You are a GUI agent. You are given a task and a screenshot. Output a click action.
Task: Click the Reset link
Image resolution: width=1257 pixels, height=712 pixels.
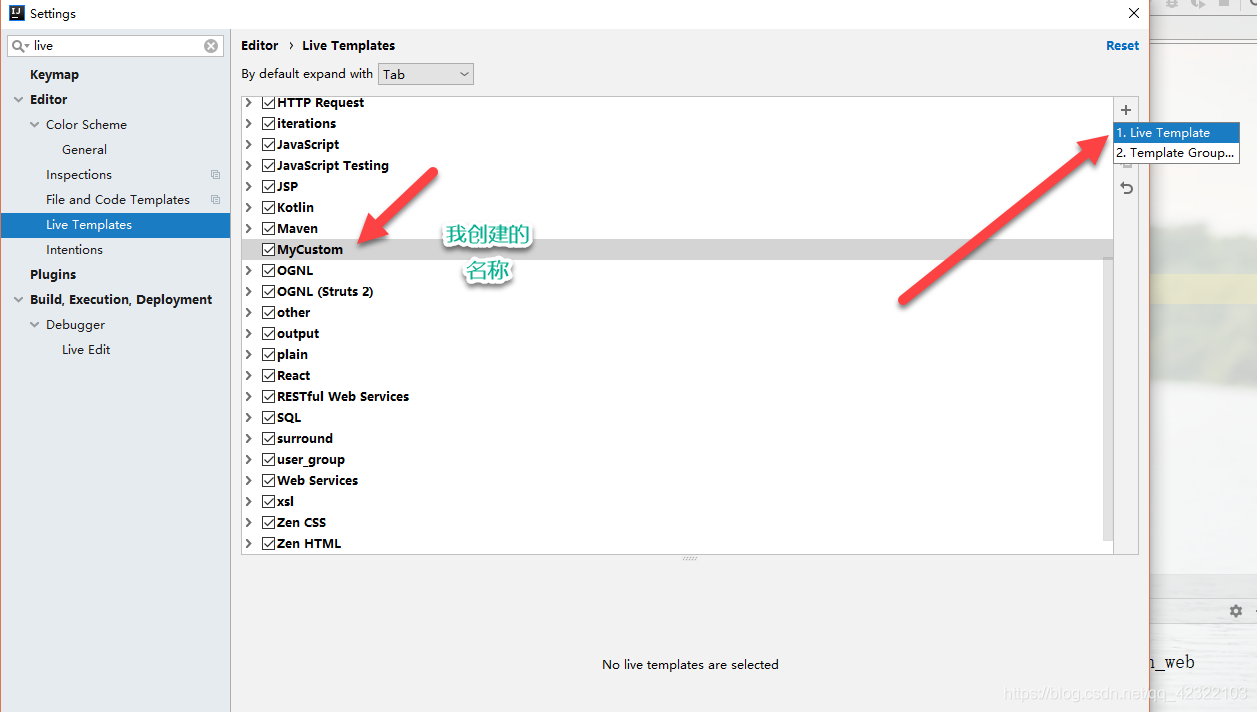[x=1122, y=45]
